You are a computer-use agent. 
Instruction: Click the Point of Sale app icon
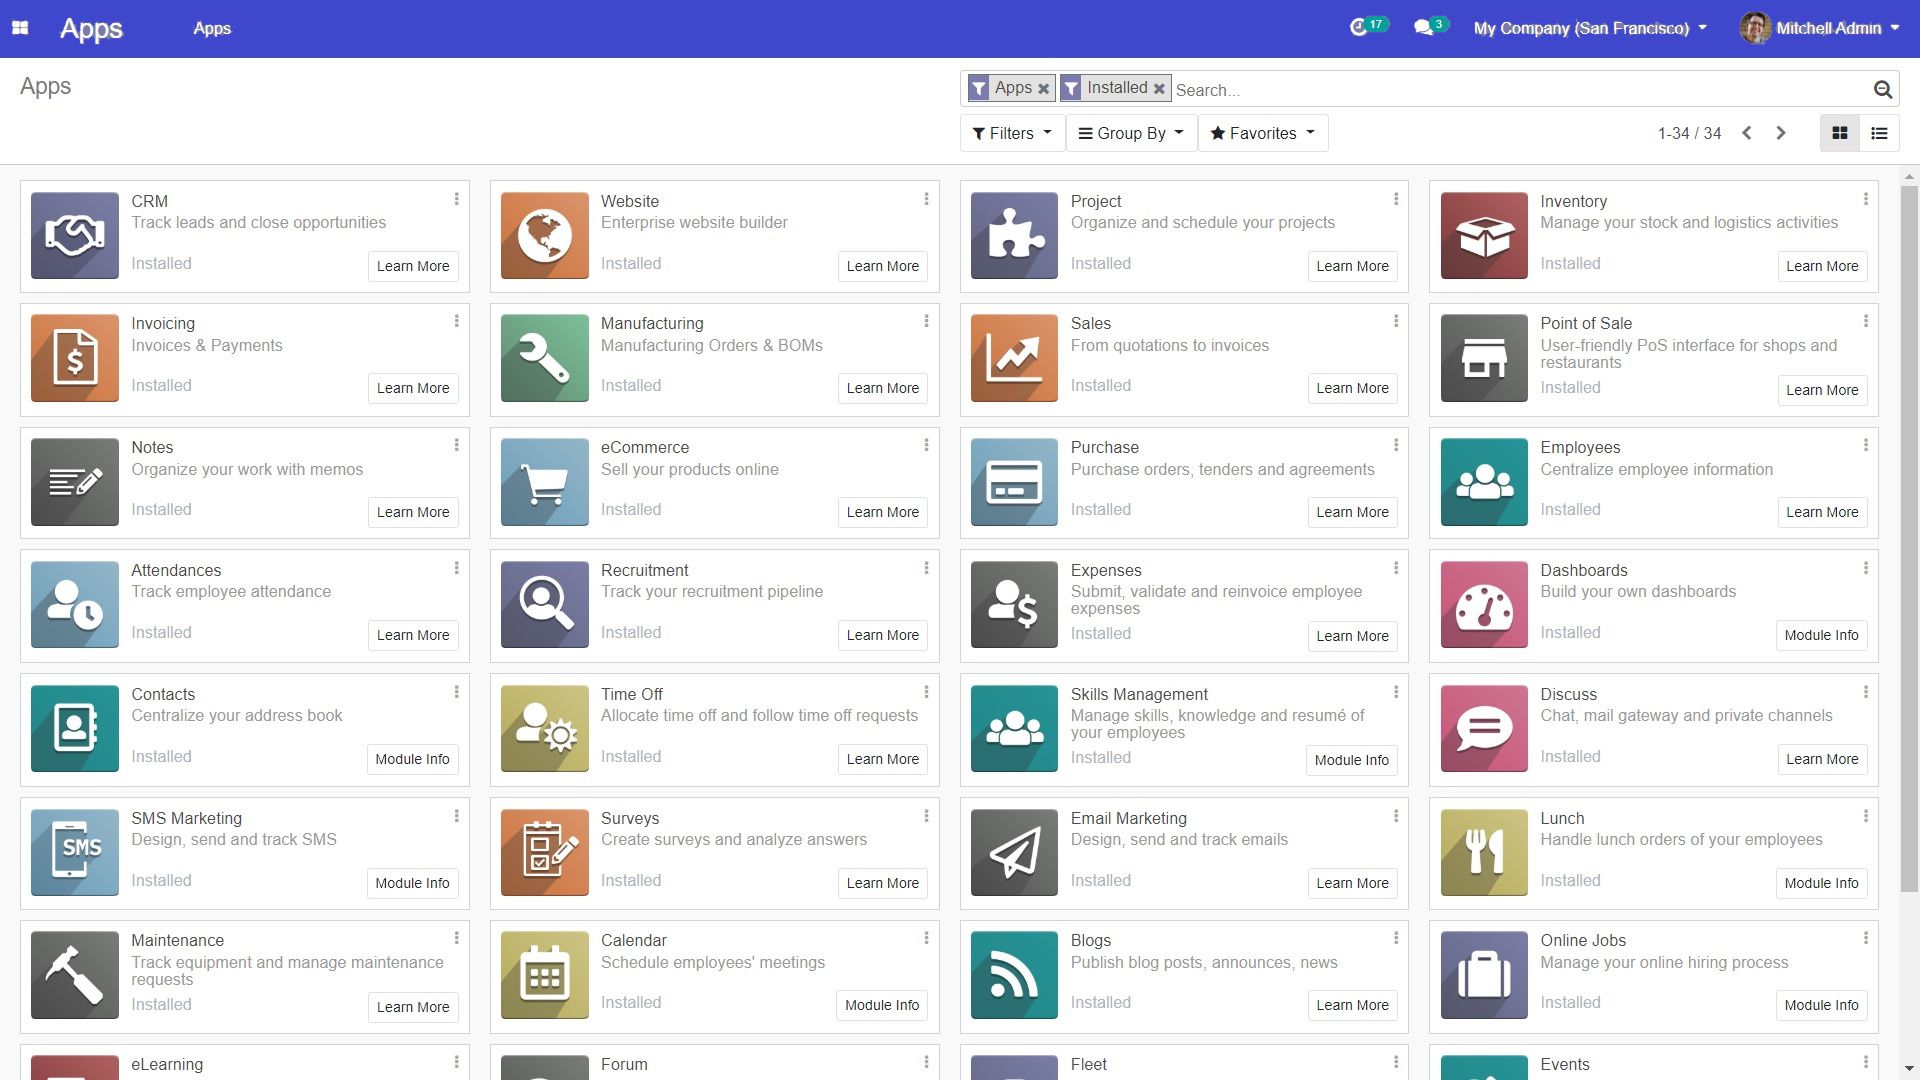pyautogui.click(x=1484, y=357)
